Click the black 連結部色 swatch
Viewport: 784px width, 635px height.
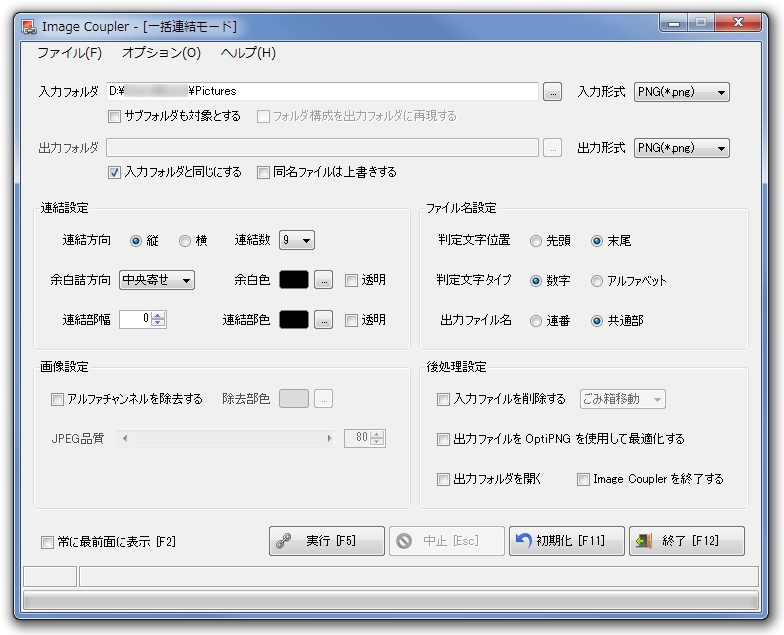click(294, 320)
